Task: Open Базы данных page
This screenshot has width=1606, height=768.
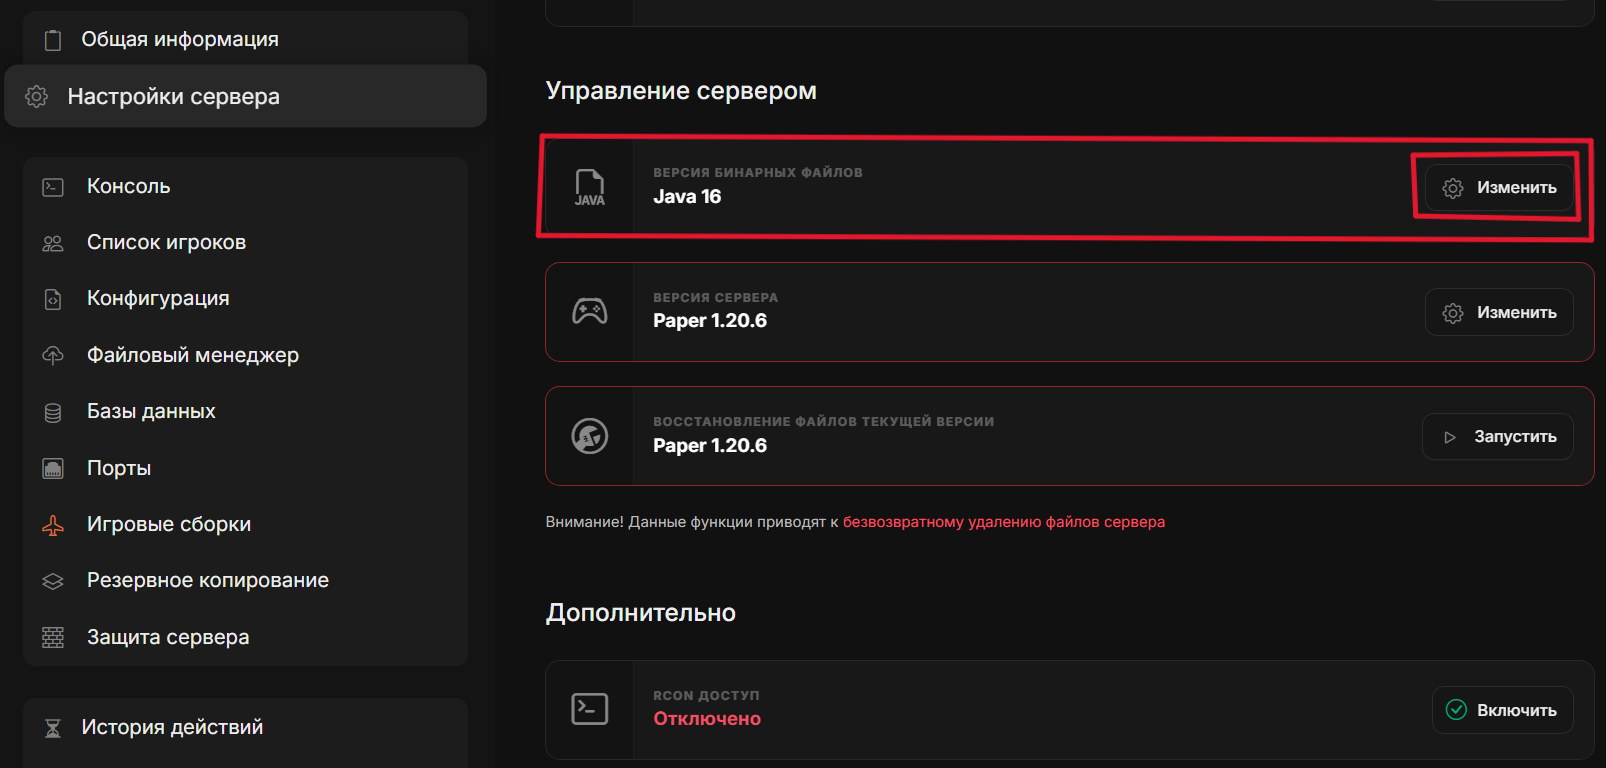Action: [151, 411]
